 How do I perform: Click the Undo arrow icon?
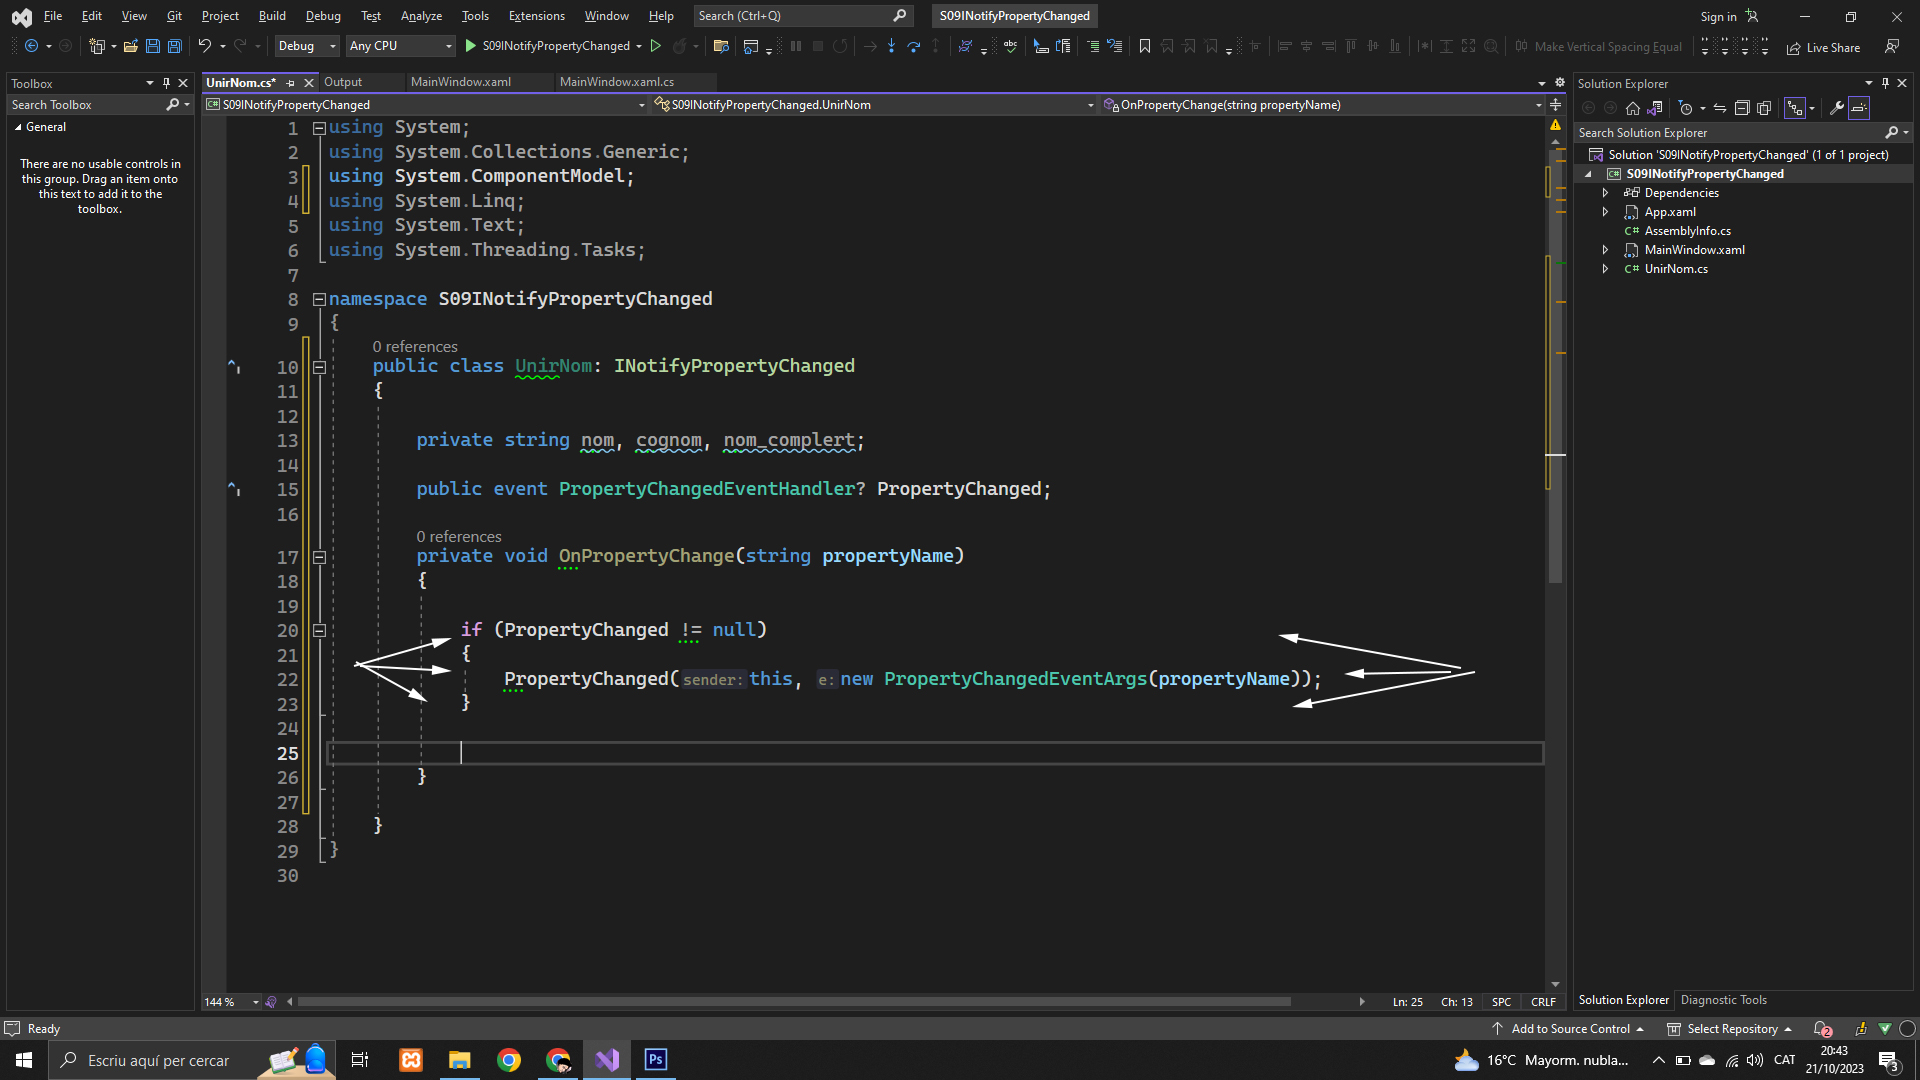[x=204, y=46]
